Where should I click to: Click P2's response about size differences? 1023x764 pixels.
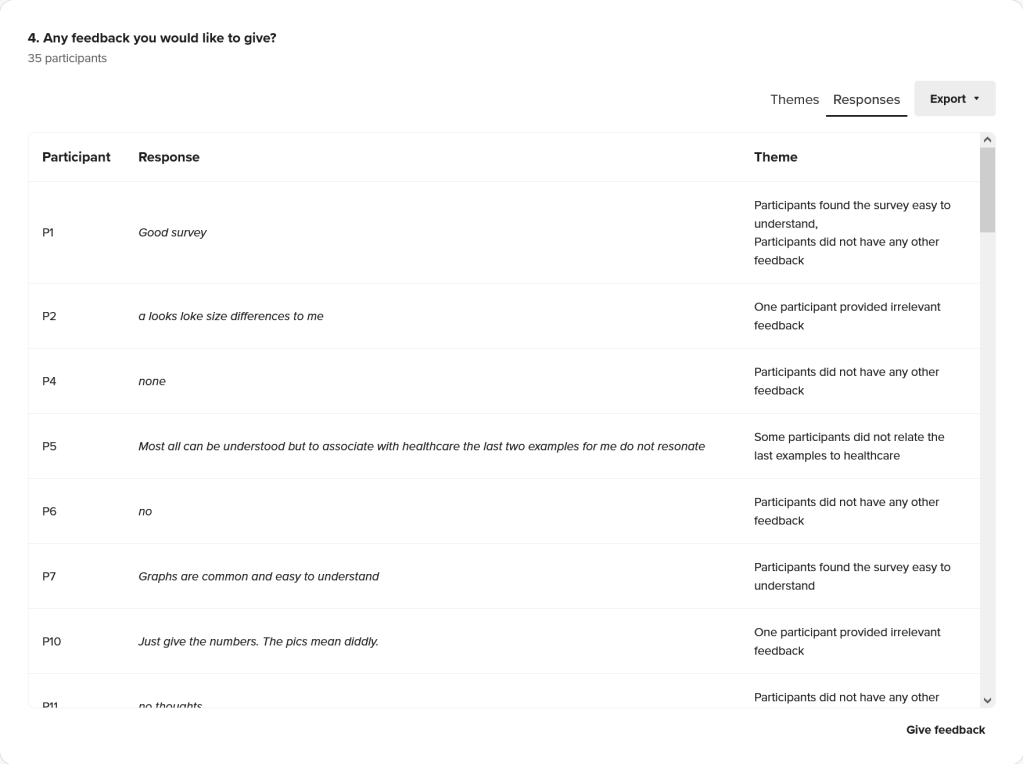click(231, 316)
